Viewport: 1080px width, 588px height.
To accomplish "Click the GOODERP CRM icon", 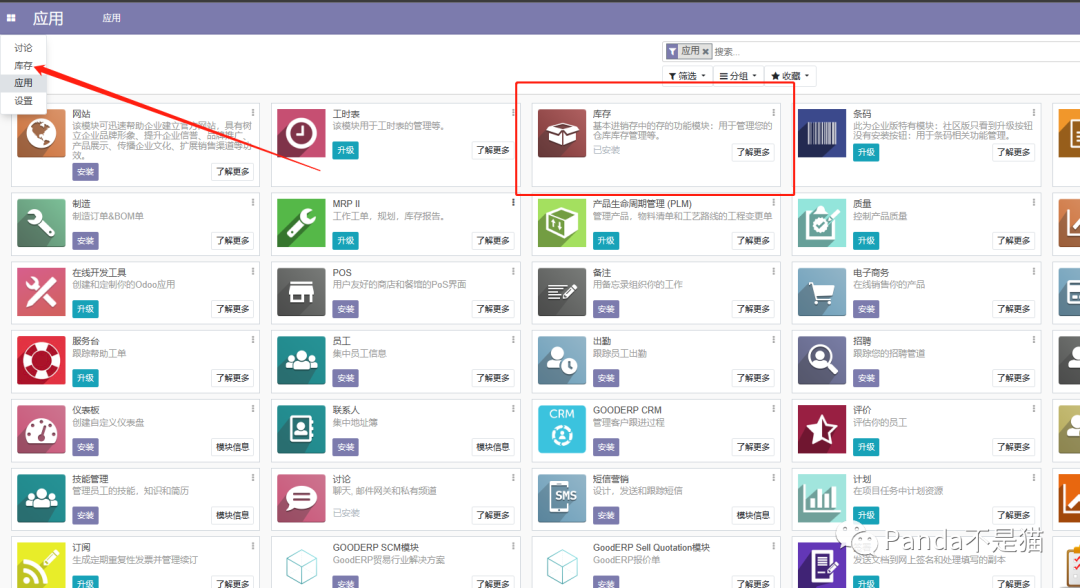I will point(561,429).
